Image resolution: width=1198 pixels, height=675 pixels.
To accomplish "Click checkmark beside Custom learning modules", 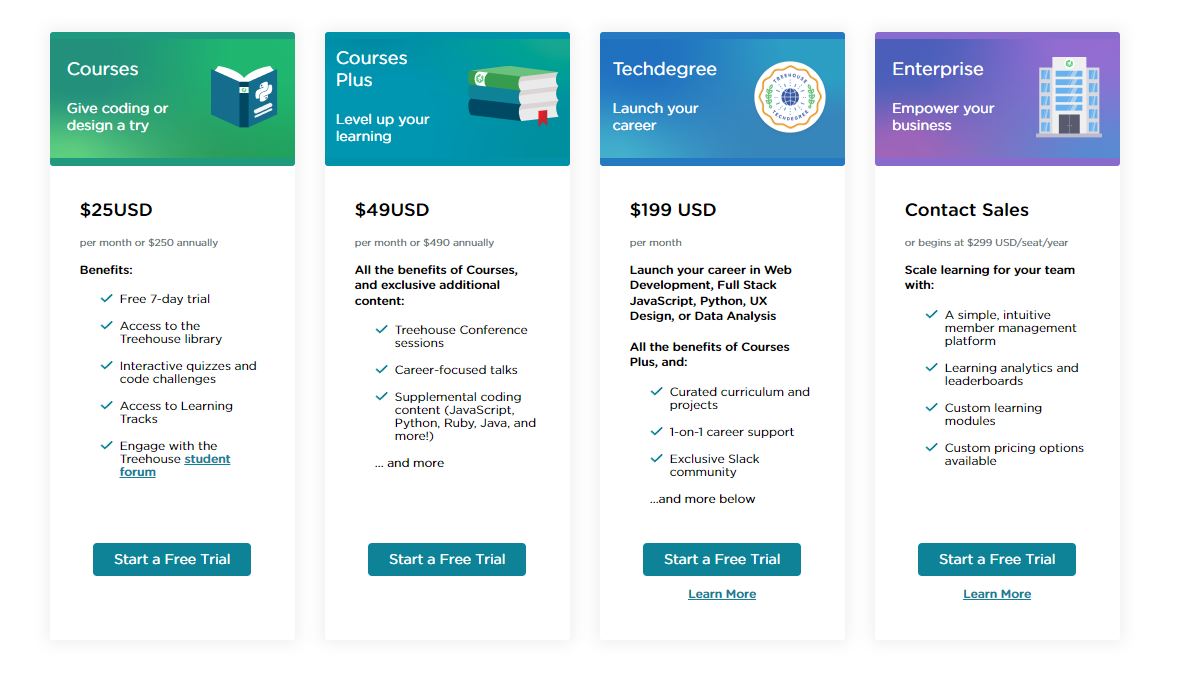I will (931, 407).
